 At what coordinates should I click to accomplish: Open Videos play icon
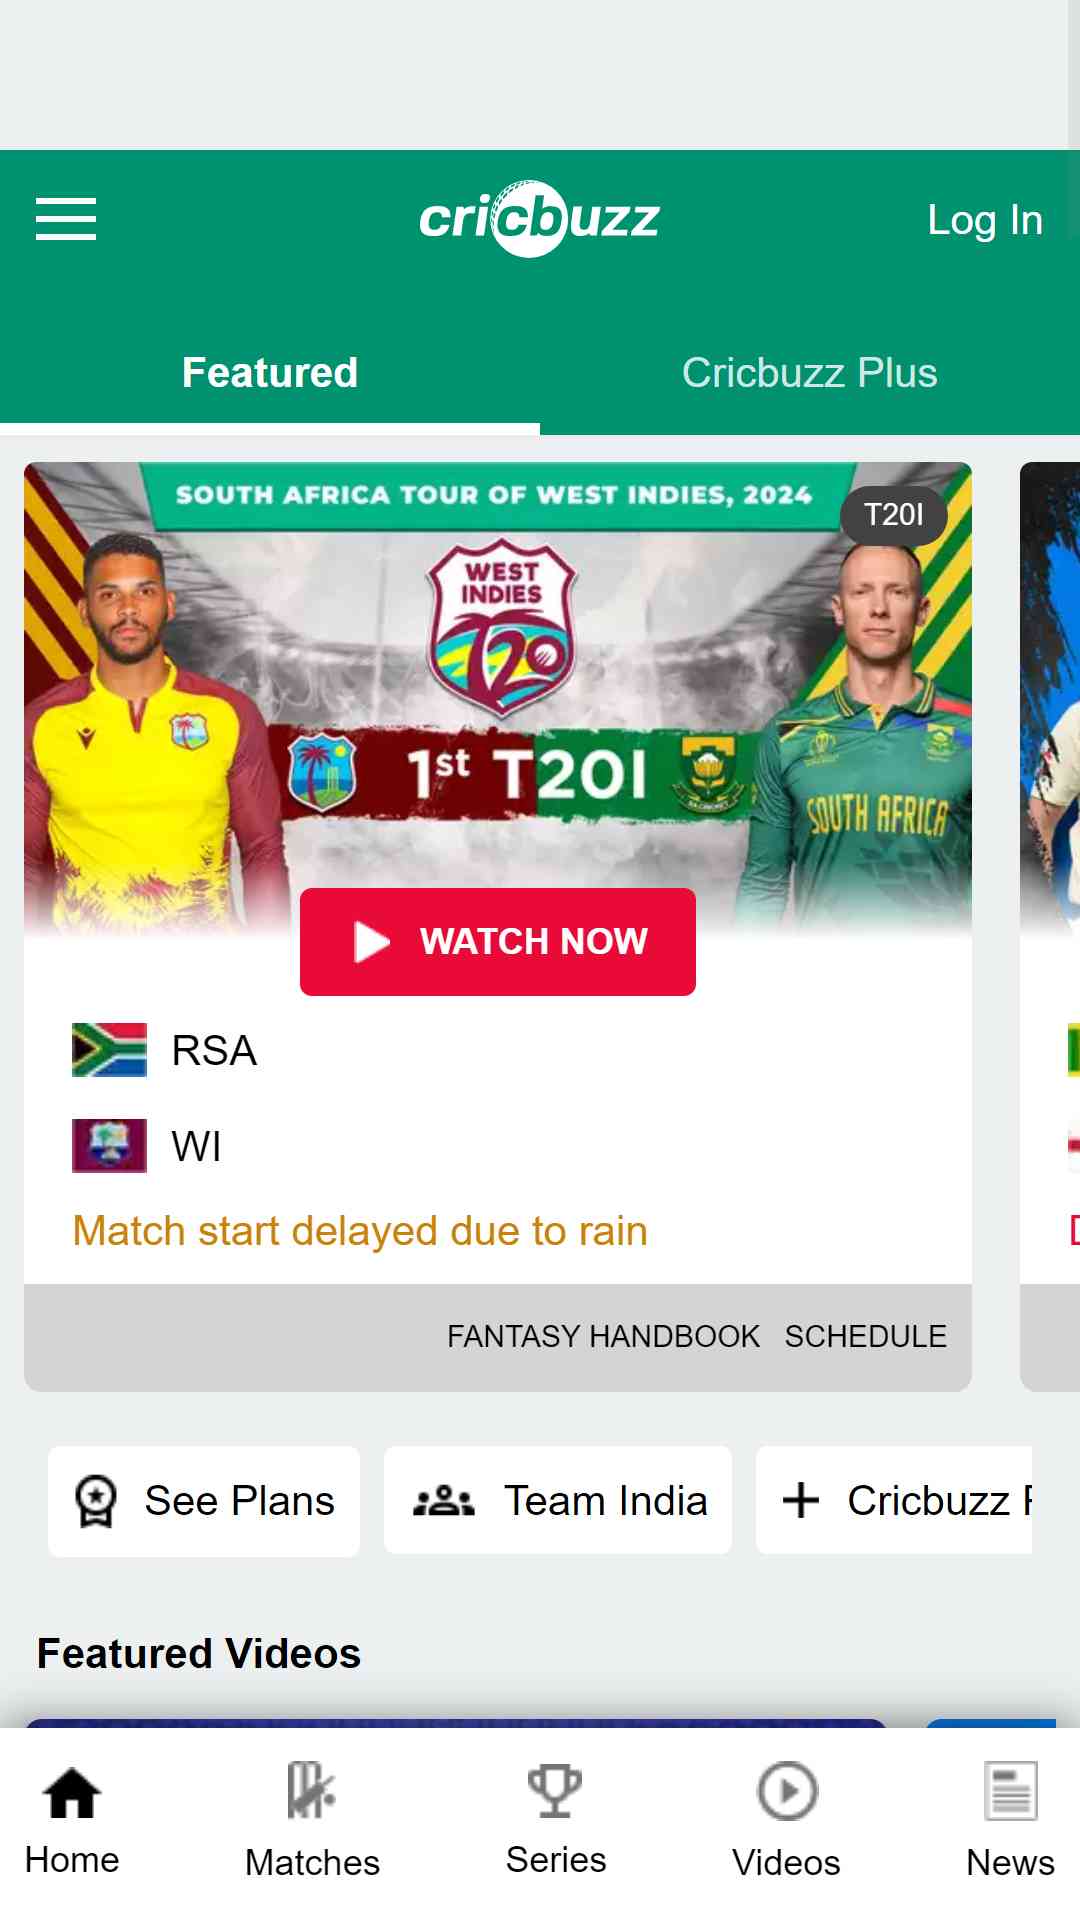(787, 1791)
